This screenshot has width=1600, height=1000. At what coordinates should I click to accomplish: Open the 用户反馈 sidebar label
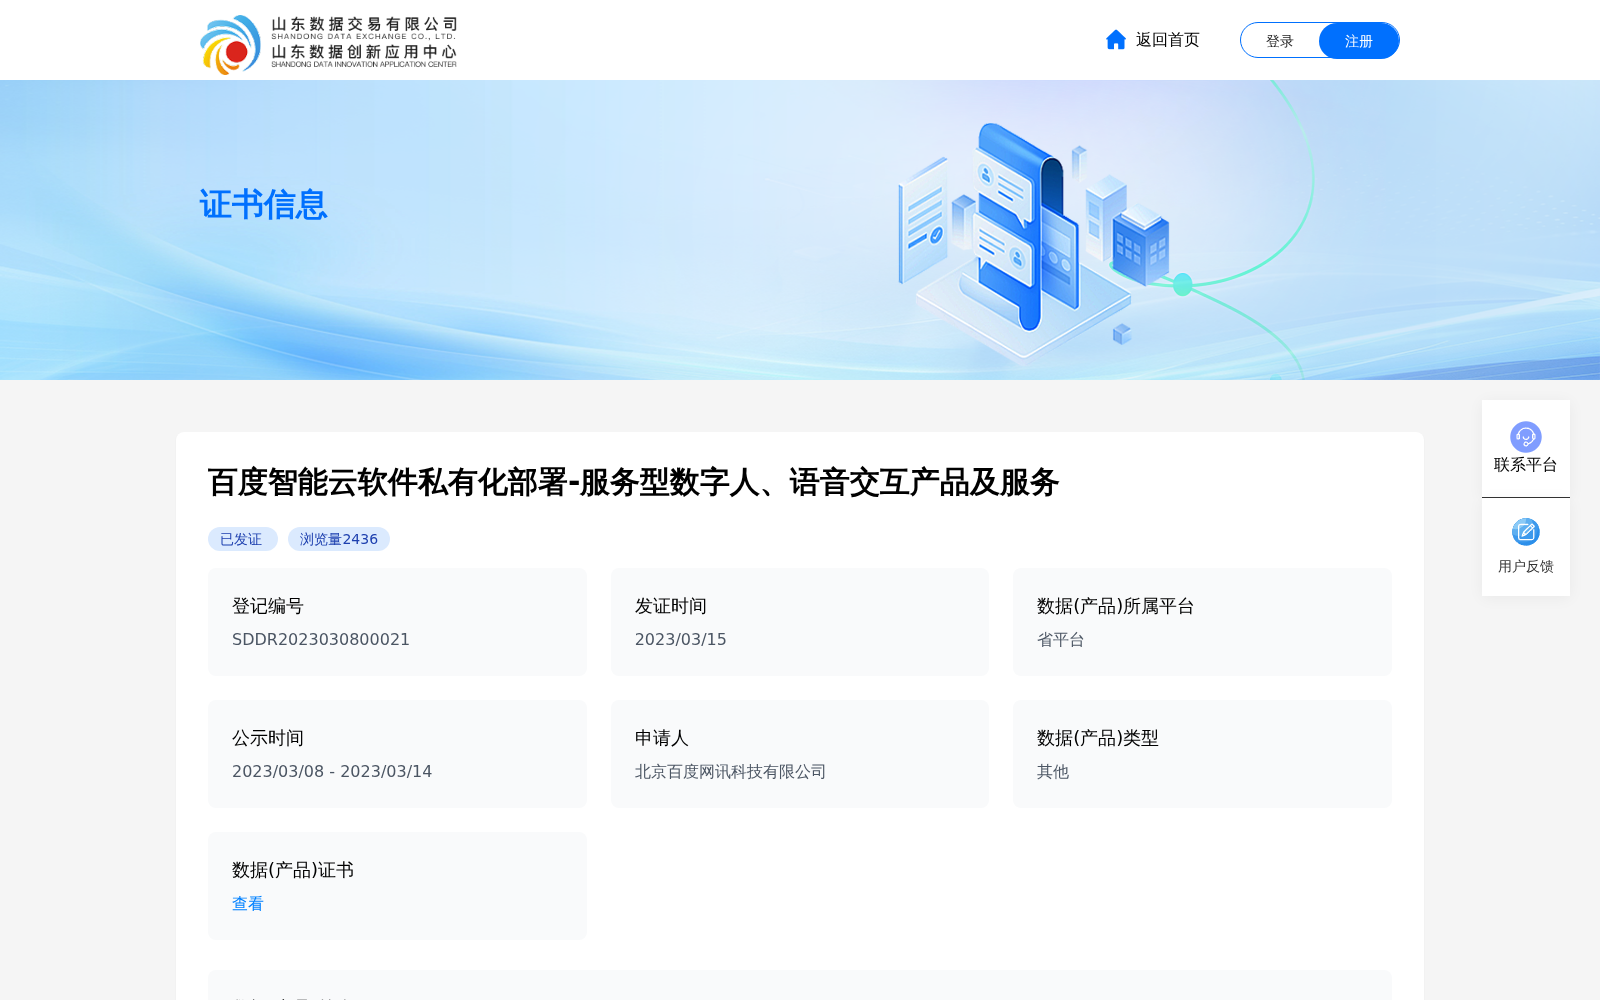(x=1526, y=566)
